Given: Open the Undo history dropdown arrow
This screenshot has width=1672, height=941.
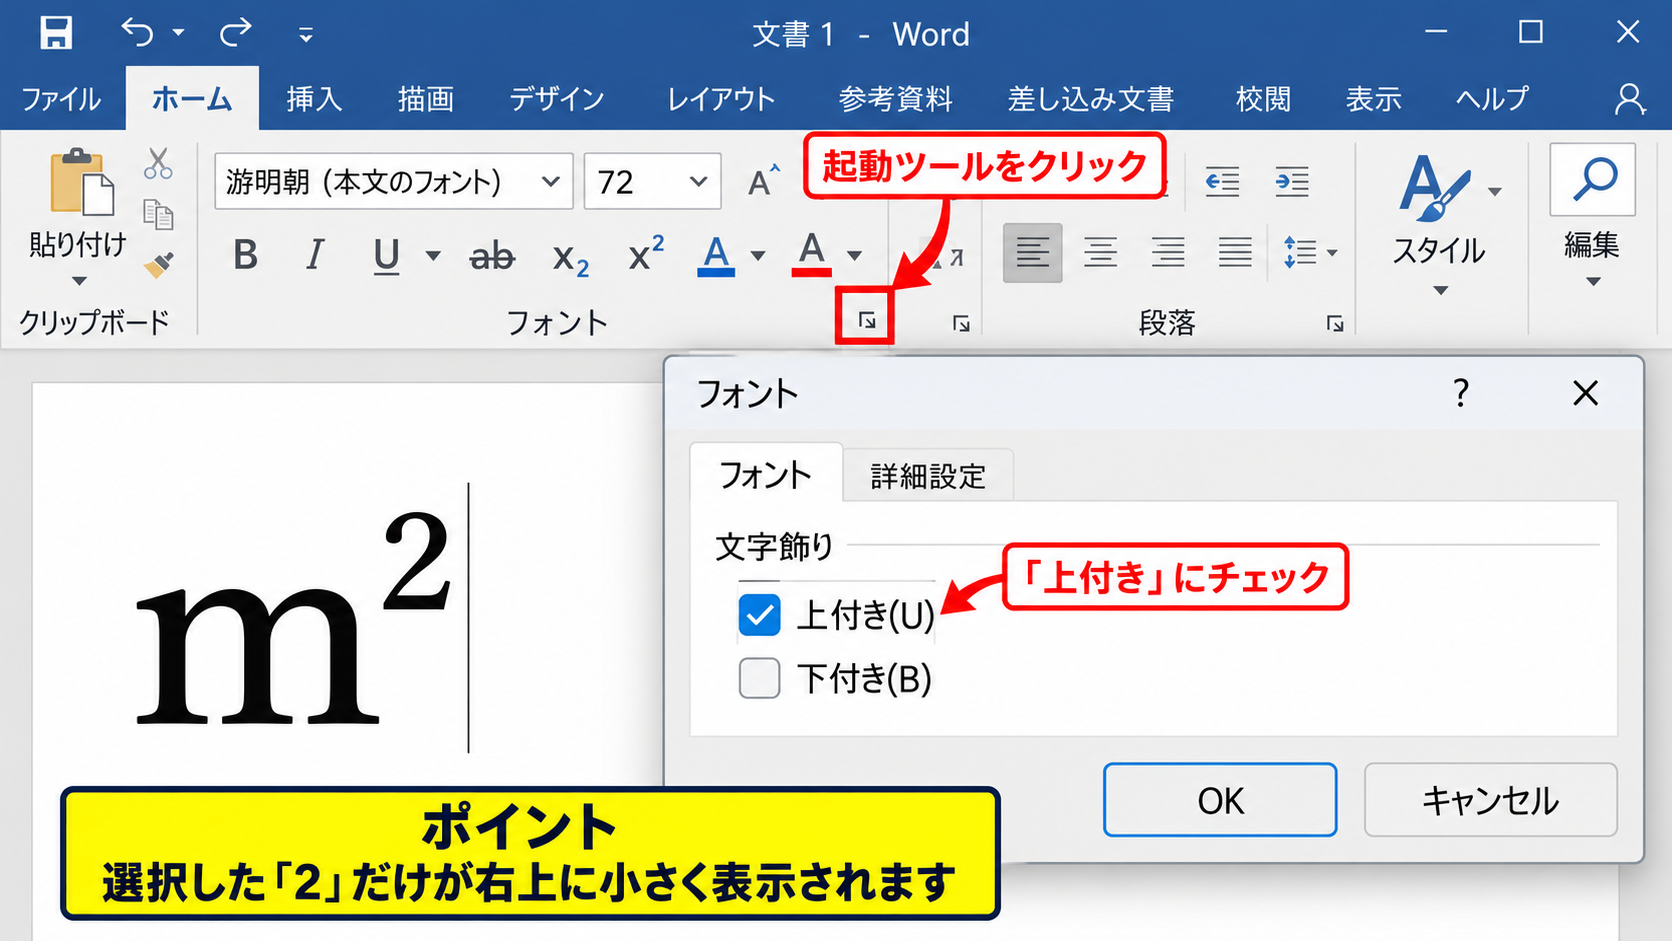Looking at the screenshot, I should coord(178,33).
